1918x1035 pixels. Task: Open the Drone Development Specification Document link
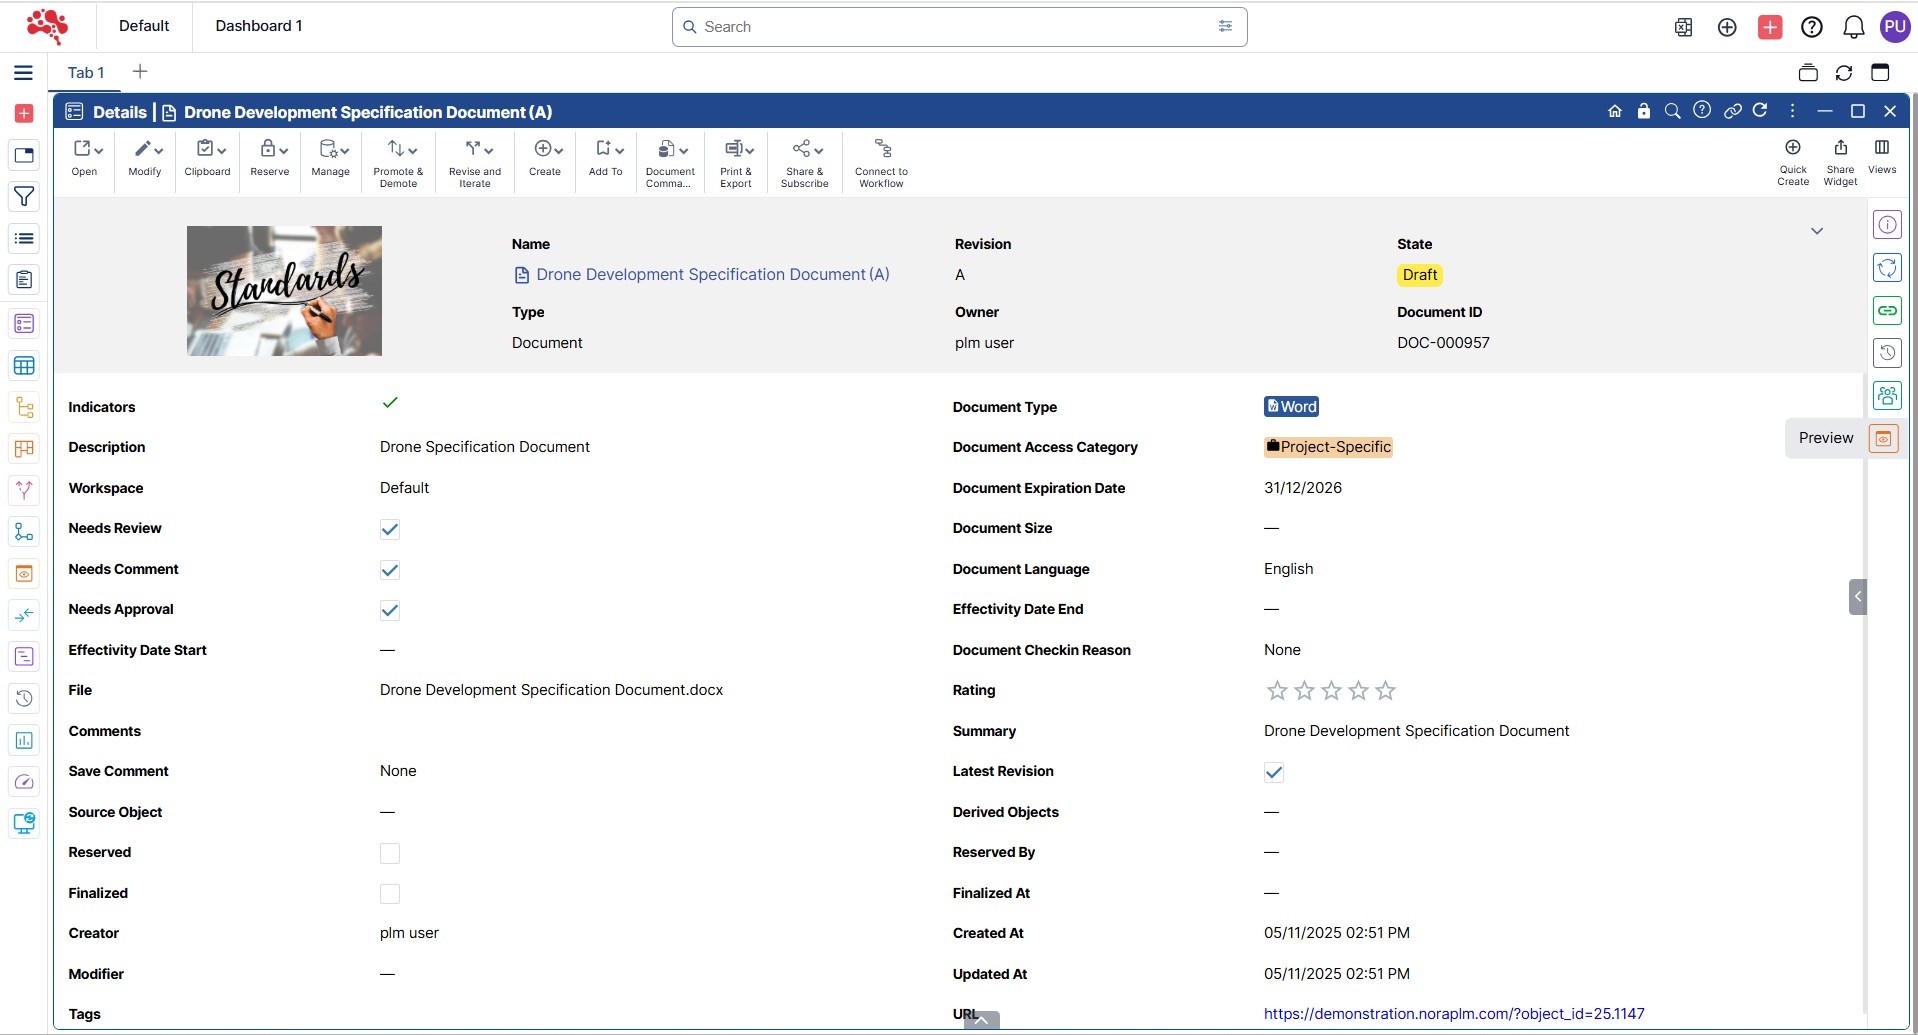point(712,275)
